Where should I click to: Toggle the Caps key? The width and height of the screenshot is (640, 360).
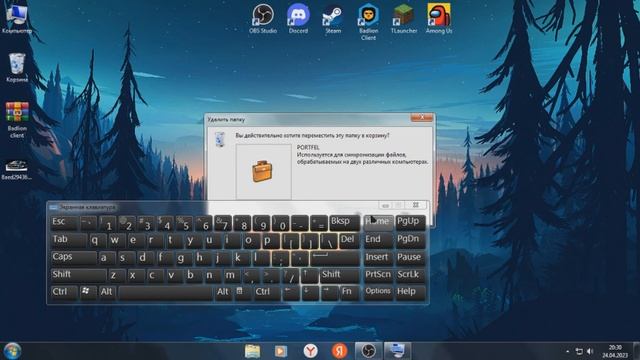click(x=74, y=258)
